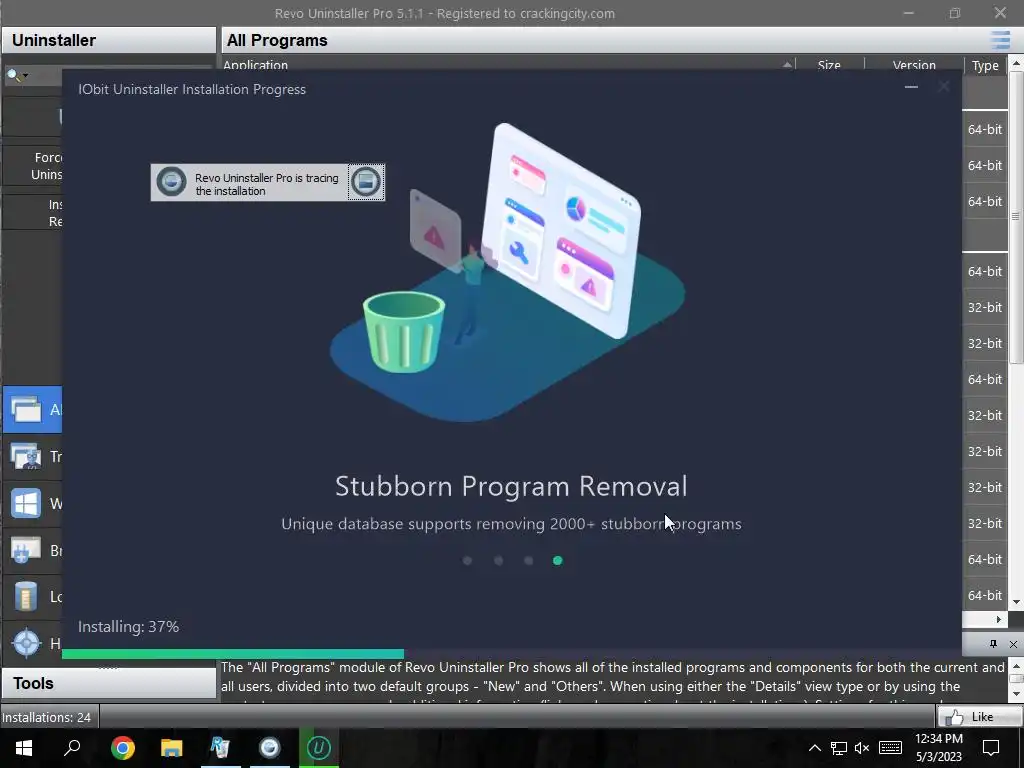Click the application column sort arrow
The width and height of the screenshot is (1024, 768).
tap(787, 65)
